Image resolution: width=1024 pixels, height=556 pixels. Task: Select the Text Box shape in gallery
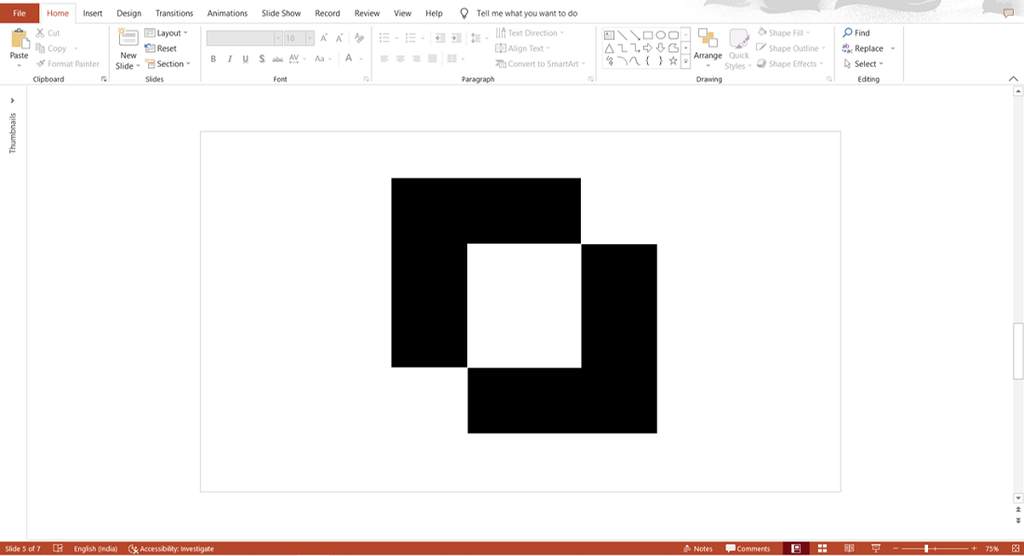(x=609, y=35)
